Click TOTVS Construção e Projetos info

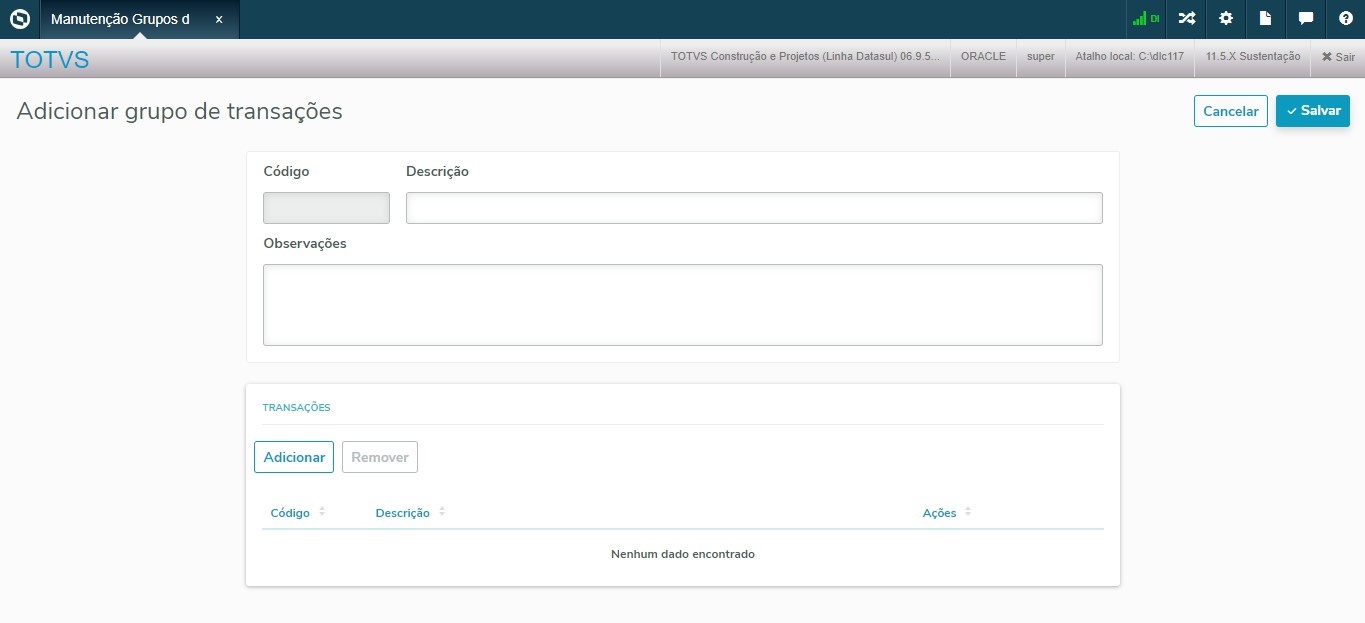click(x=805, y=57)
